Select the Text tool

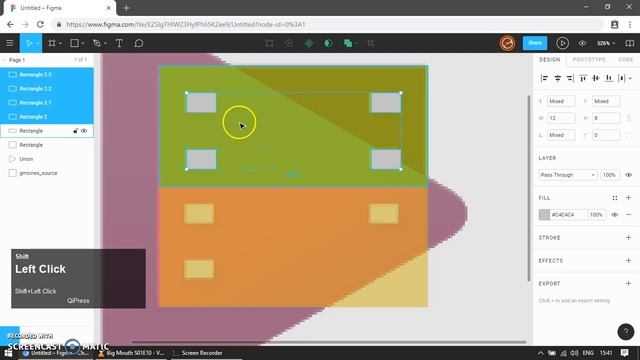click(119, 43)
